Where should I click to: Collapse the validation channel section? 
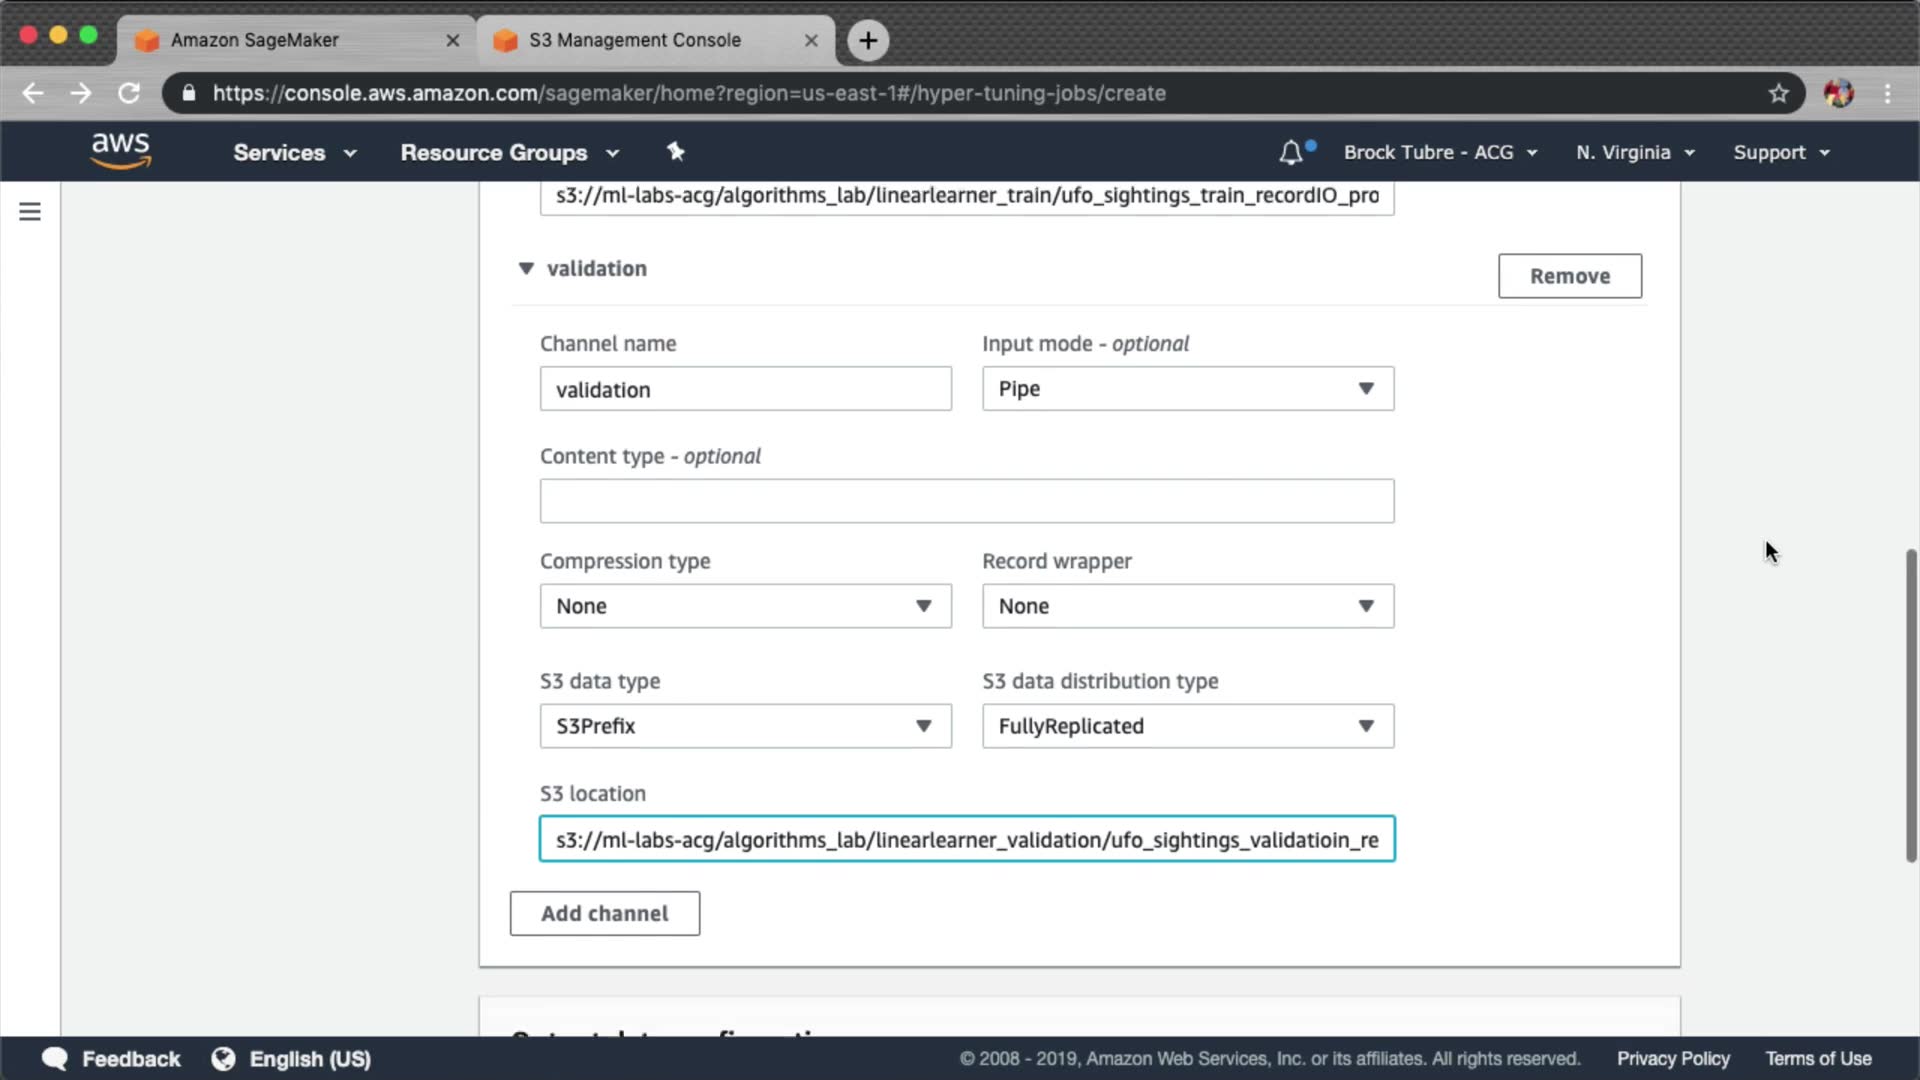point(526,268)
